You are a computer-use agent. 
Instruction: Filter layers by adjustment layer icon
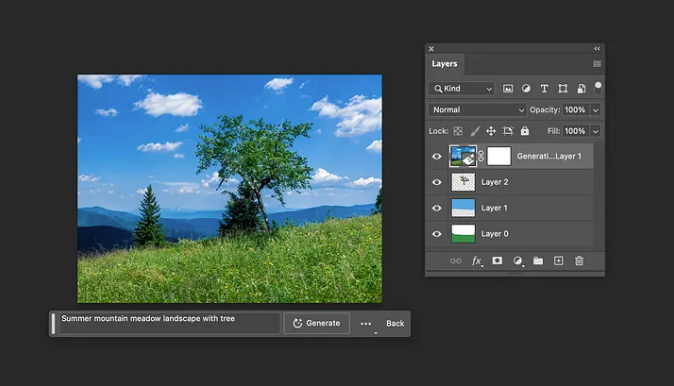[526, 89]
